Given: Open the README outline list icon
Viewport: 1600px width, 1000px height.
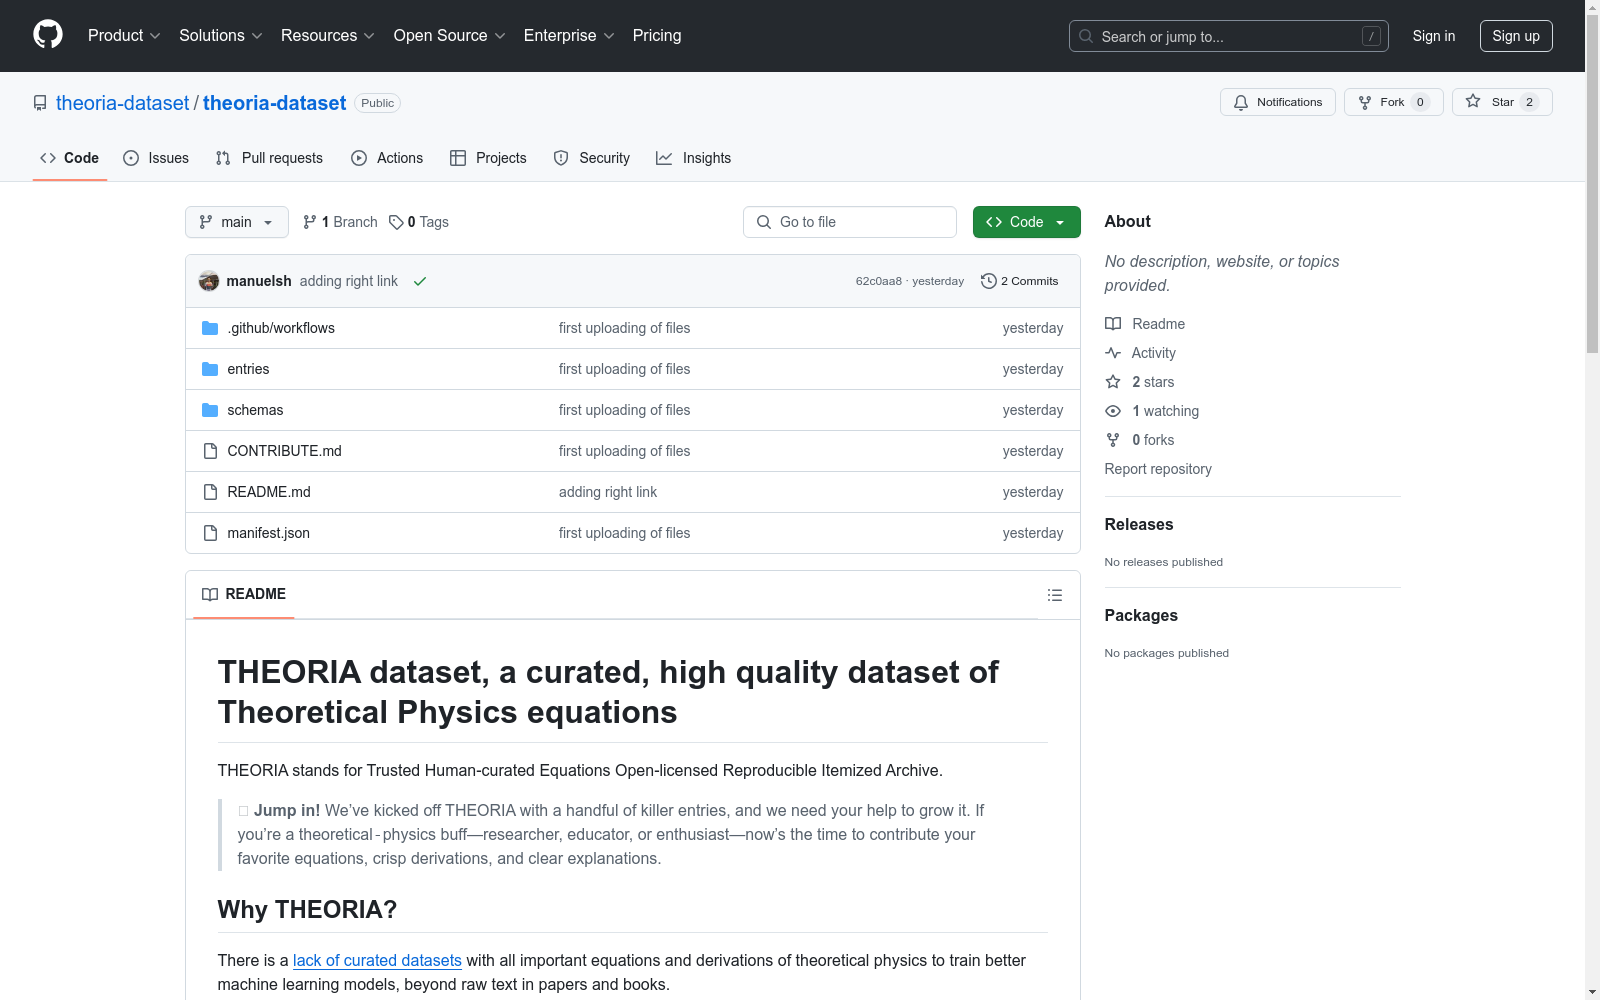Looking at the screenshot, I should click(1055, 595).
